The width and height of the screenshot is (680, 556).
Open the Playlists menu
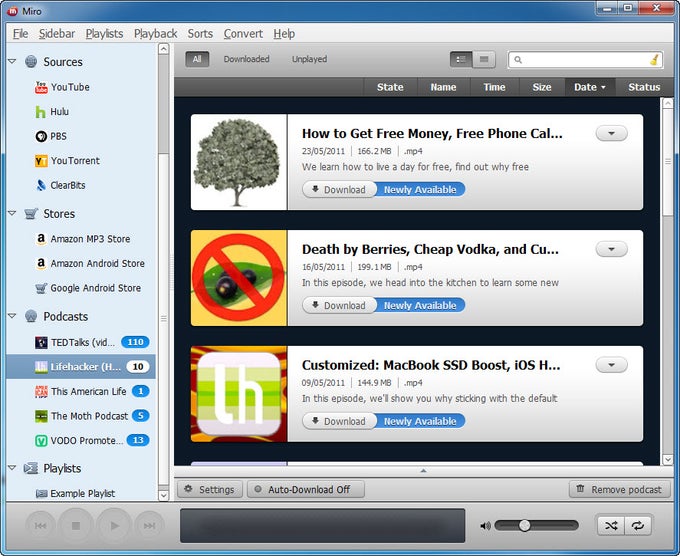(x=104, y=33)
